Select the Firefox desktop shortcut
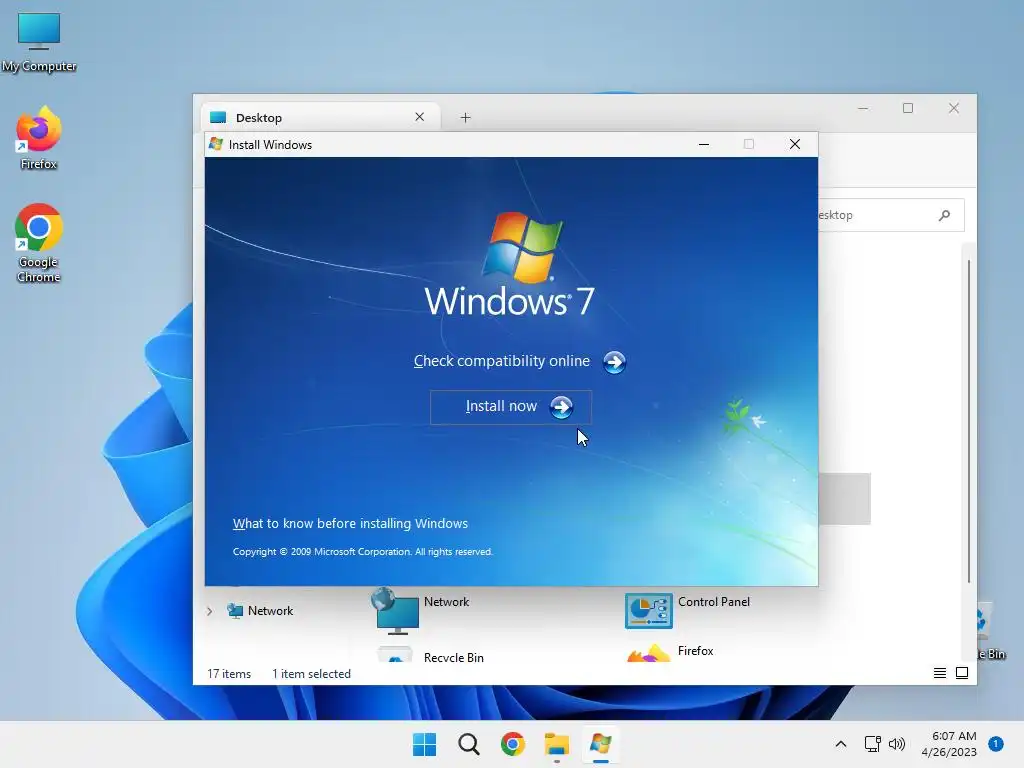This screenshot has height=768, width=1024. [39, 138]
